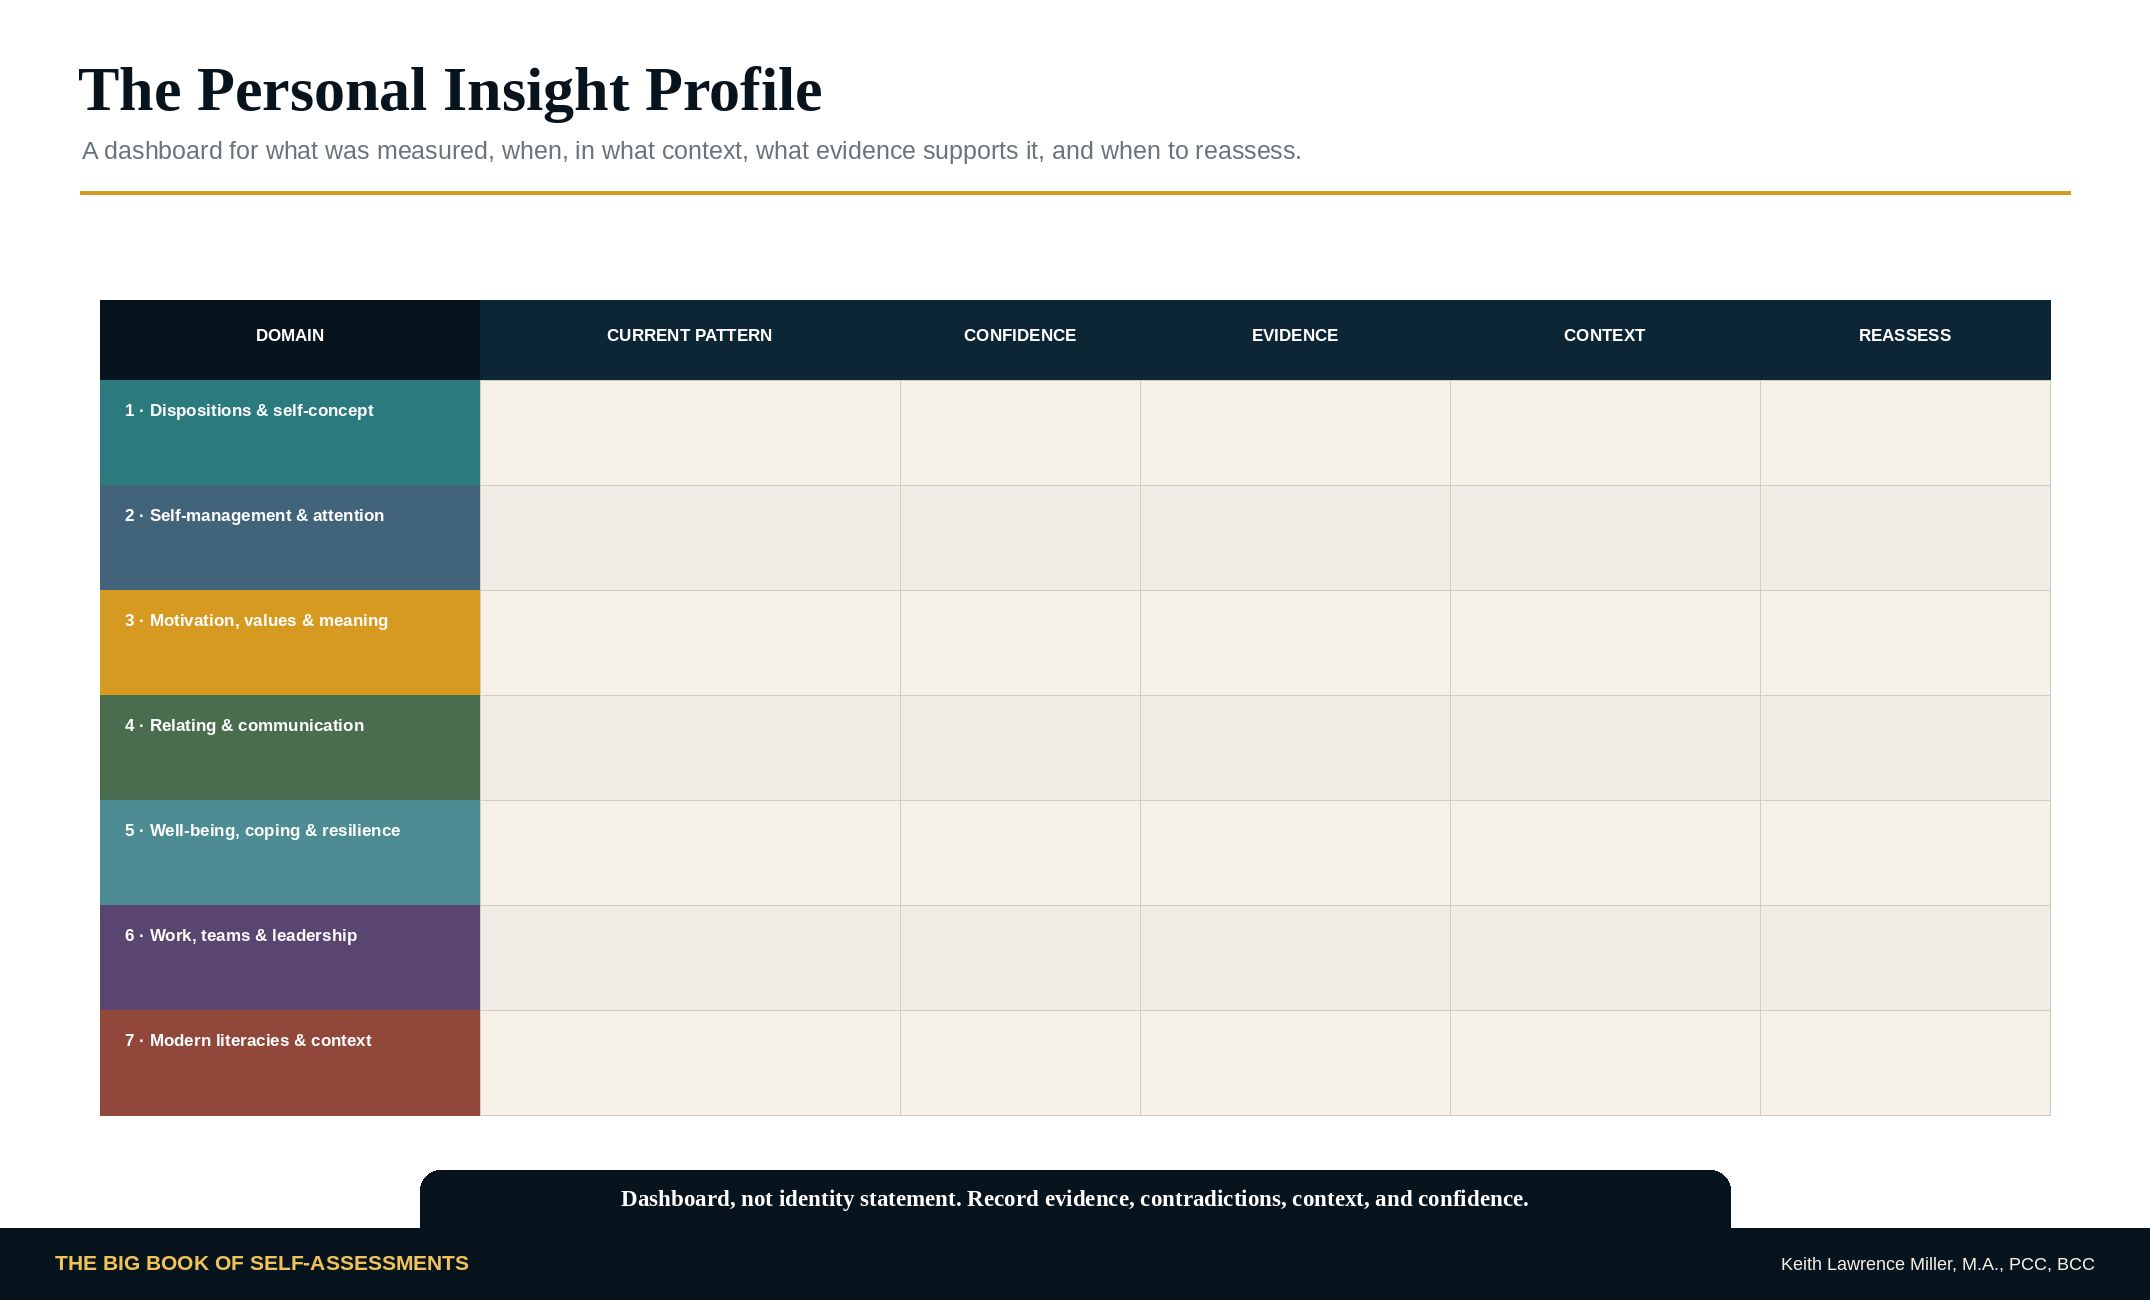The width and height of the screenshot is (2150, 1300).
Task: Click the "Dashboard, not identity statement" banner
Action: (x=1075, y=1199)
